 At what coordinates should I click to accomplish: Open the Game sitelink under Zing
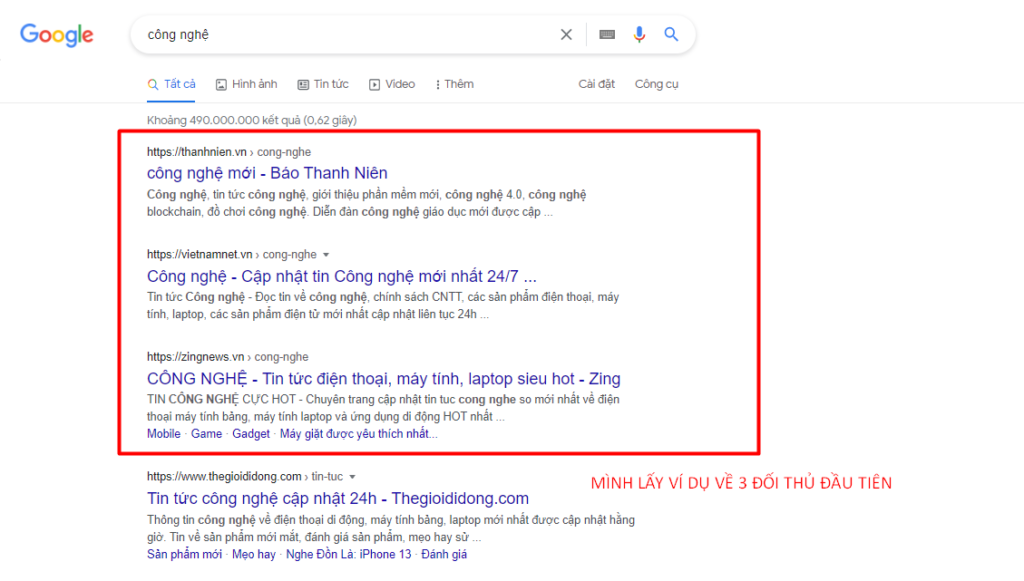206,434
